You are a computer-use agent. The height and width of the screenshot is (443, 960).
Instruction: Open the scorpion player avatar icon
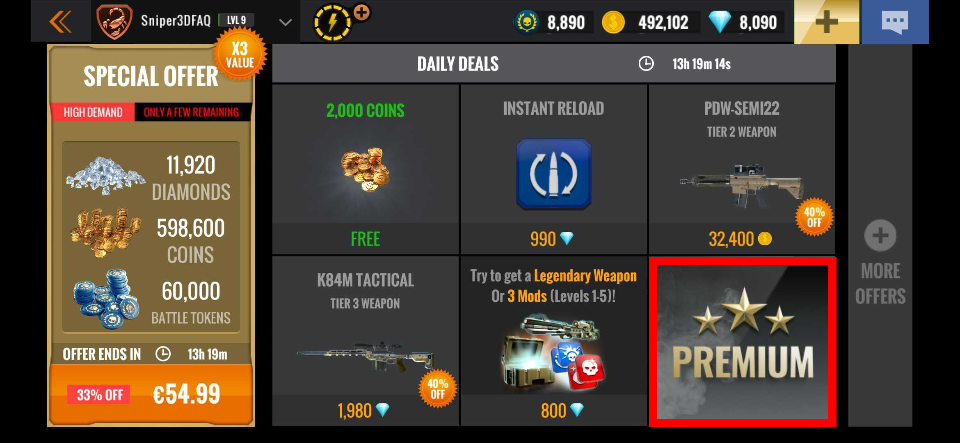[114, 22]
